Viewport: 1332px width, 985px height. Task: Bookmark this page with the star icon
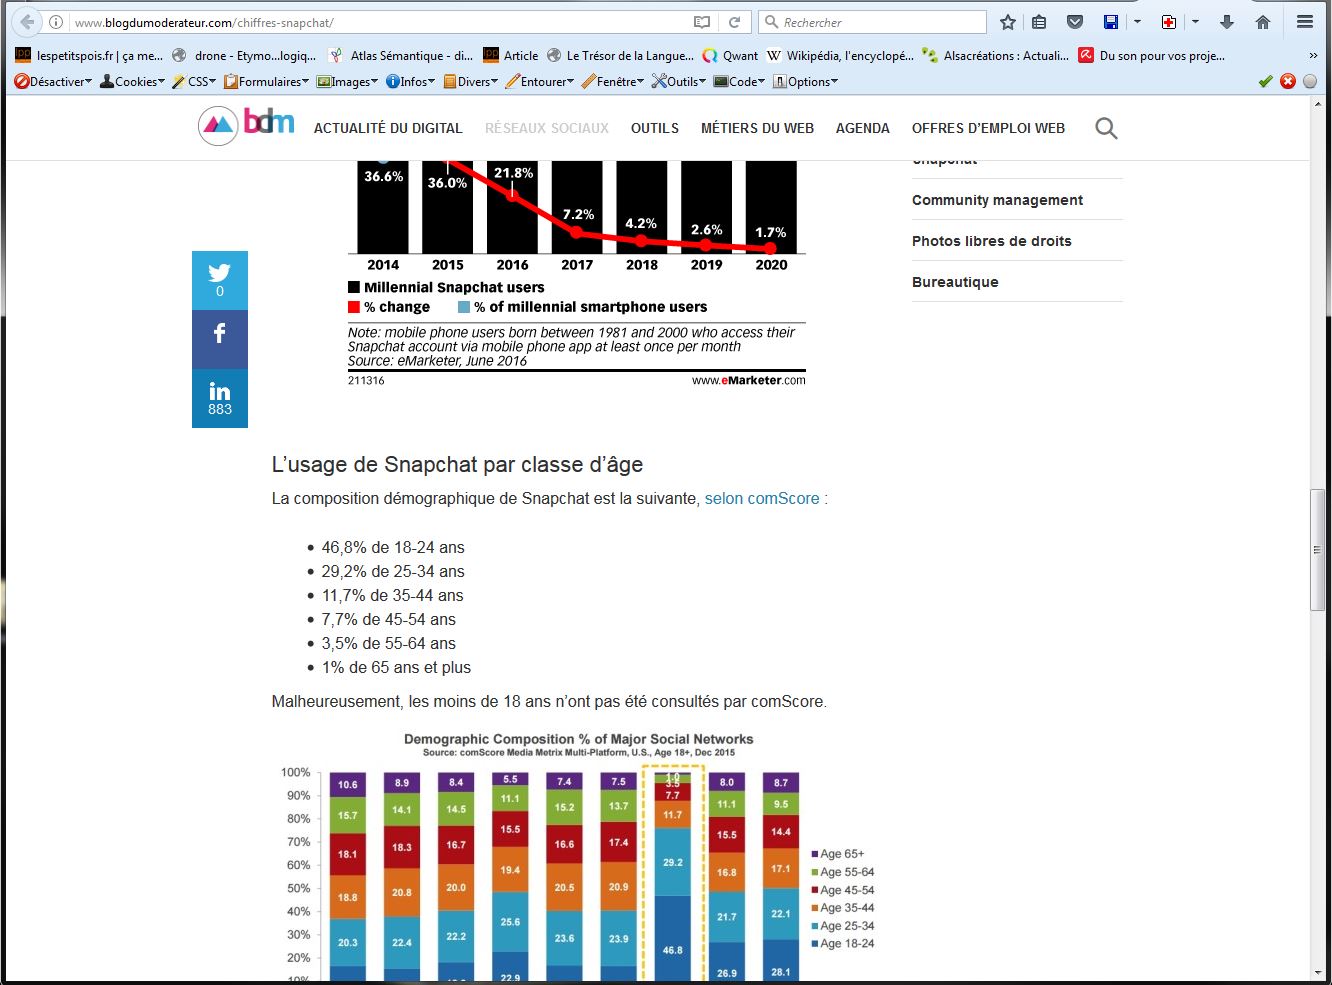coord(1008,22)
